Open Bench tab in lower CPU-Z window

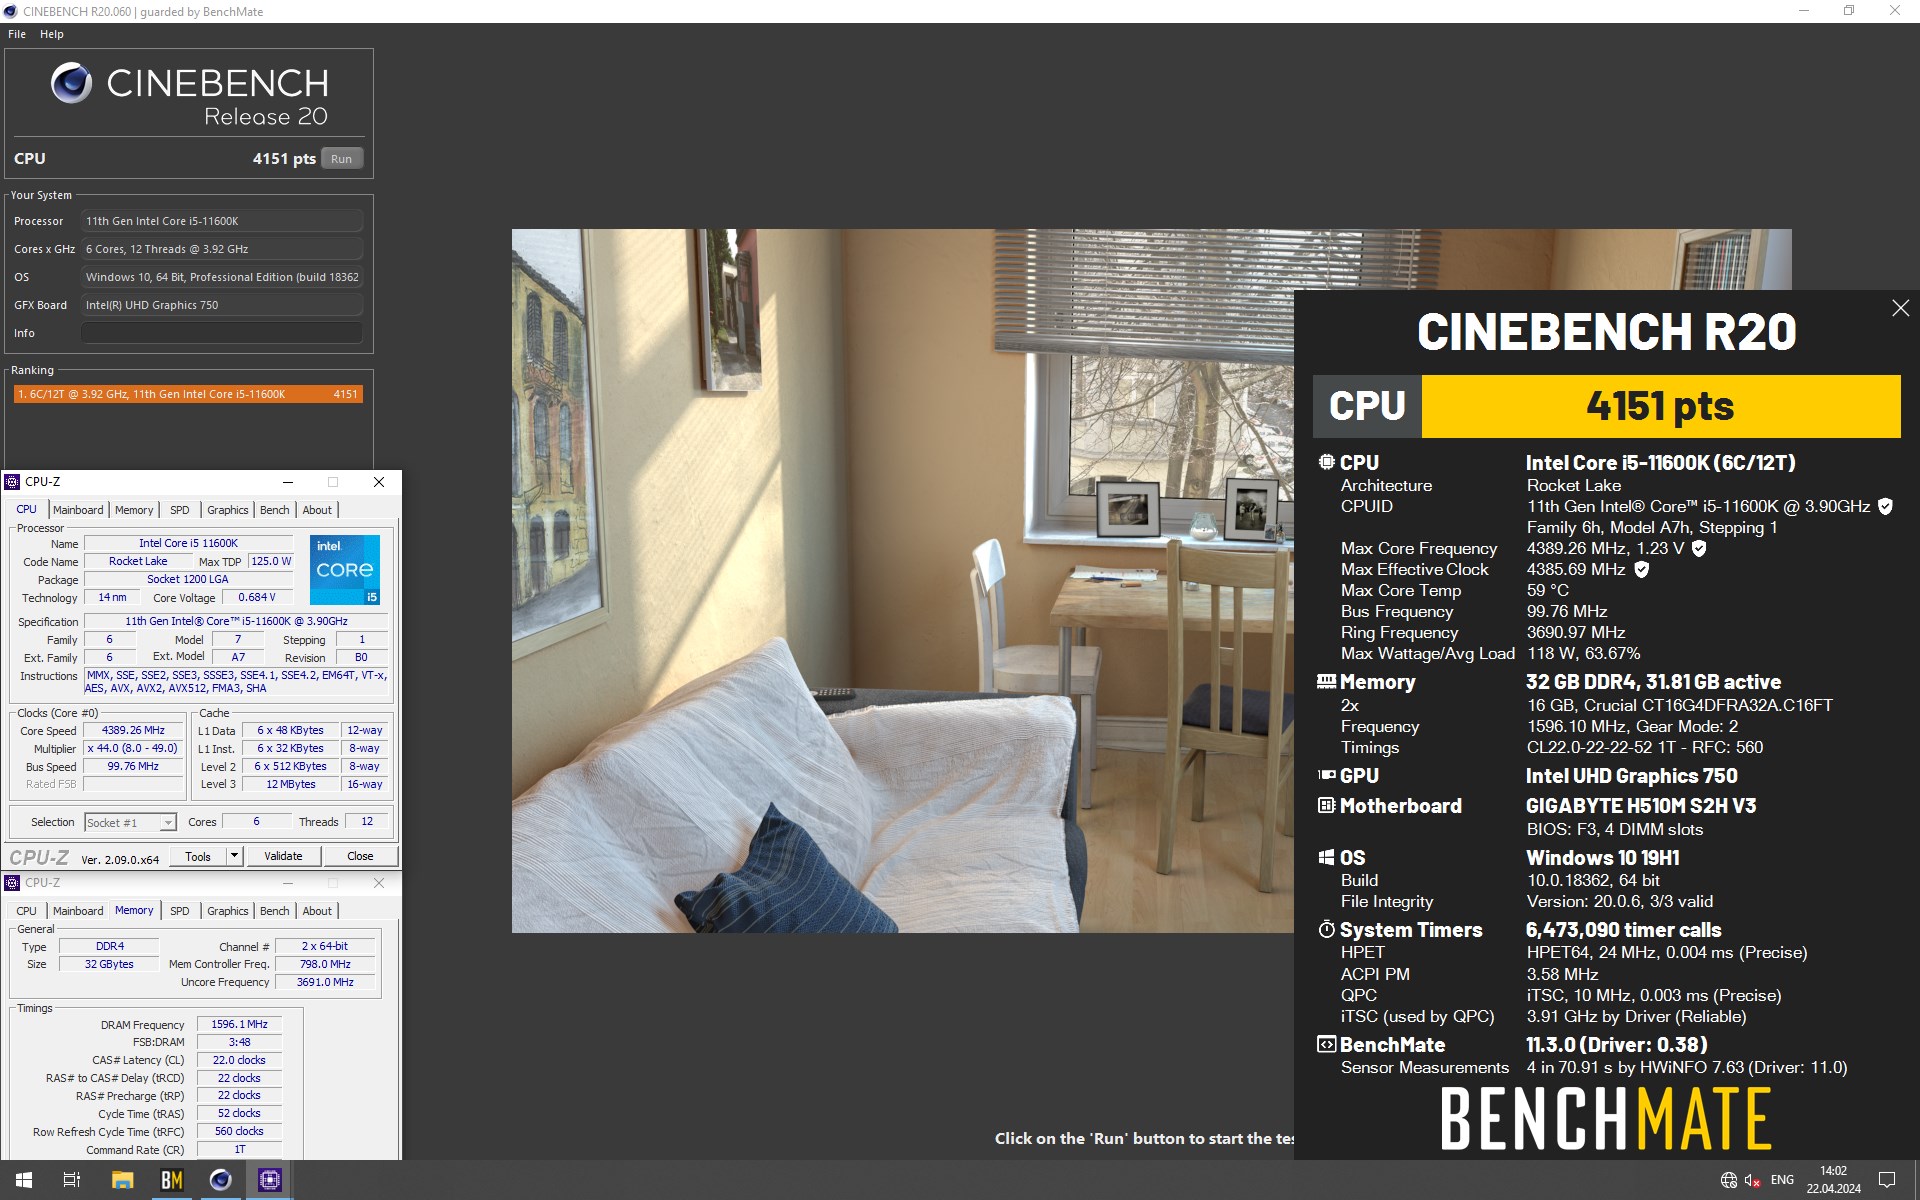[x=275, y=911]
